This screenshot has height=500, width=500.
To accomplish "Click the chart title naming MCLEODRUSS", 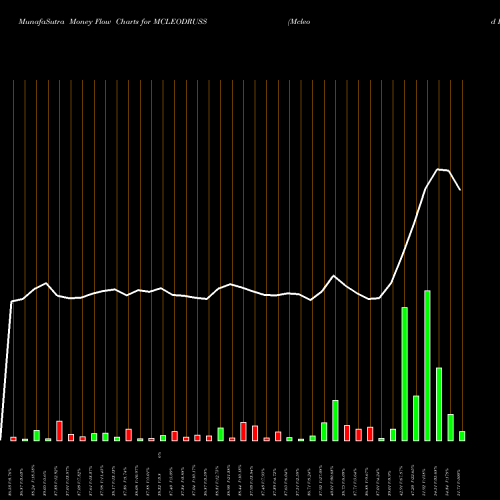I will [x=113, y=22].
